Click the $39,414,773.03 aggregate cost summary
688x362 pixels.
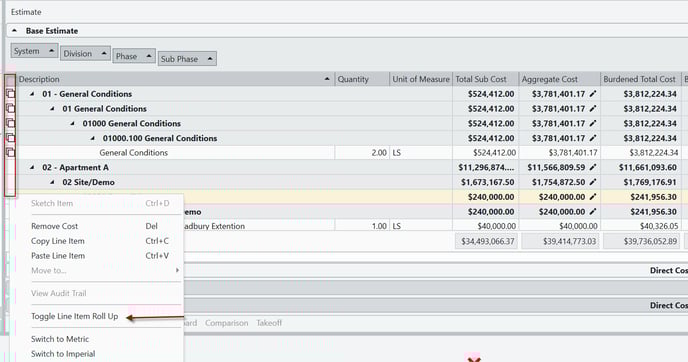coord(560,241)
